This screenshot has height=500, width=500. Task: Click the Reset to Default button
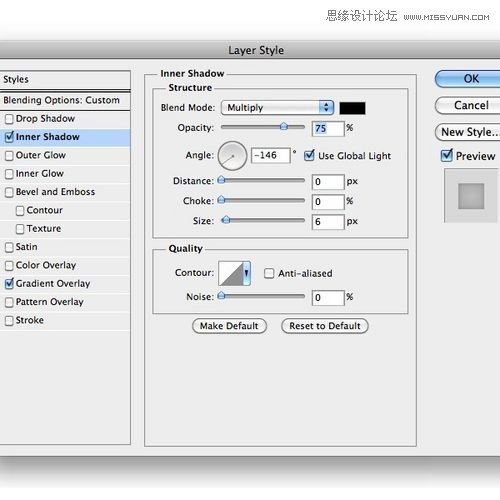click(325, 326)
